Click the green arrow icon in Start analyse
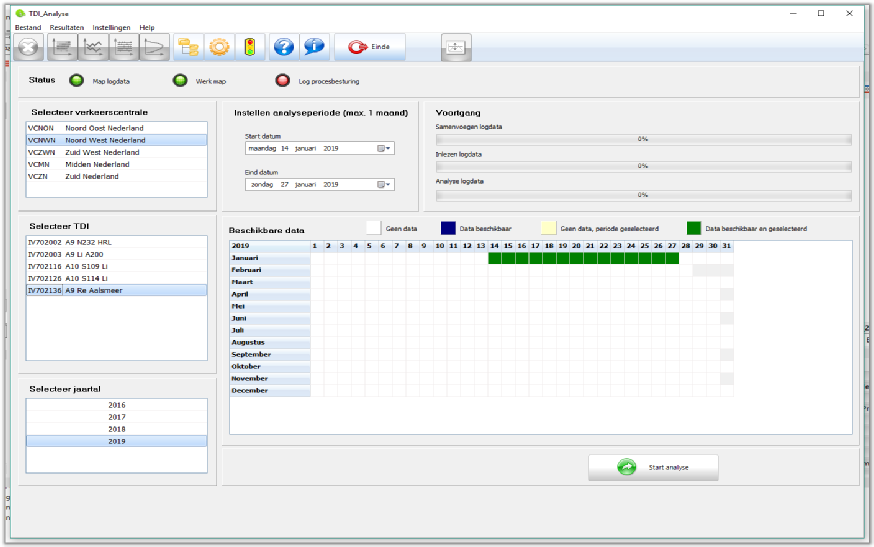 coord(627,467)
